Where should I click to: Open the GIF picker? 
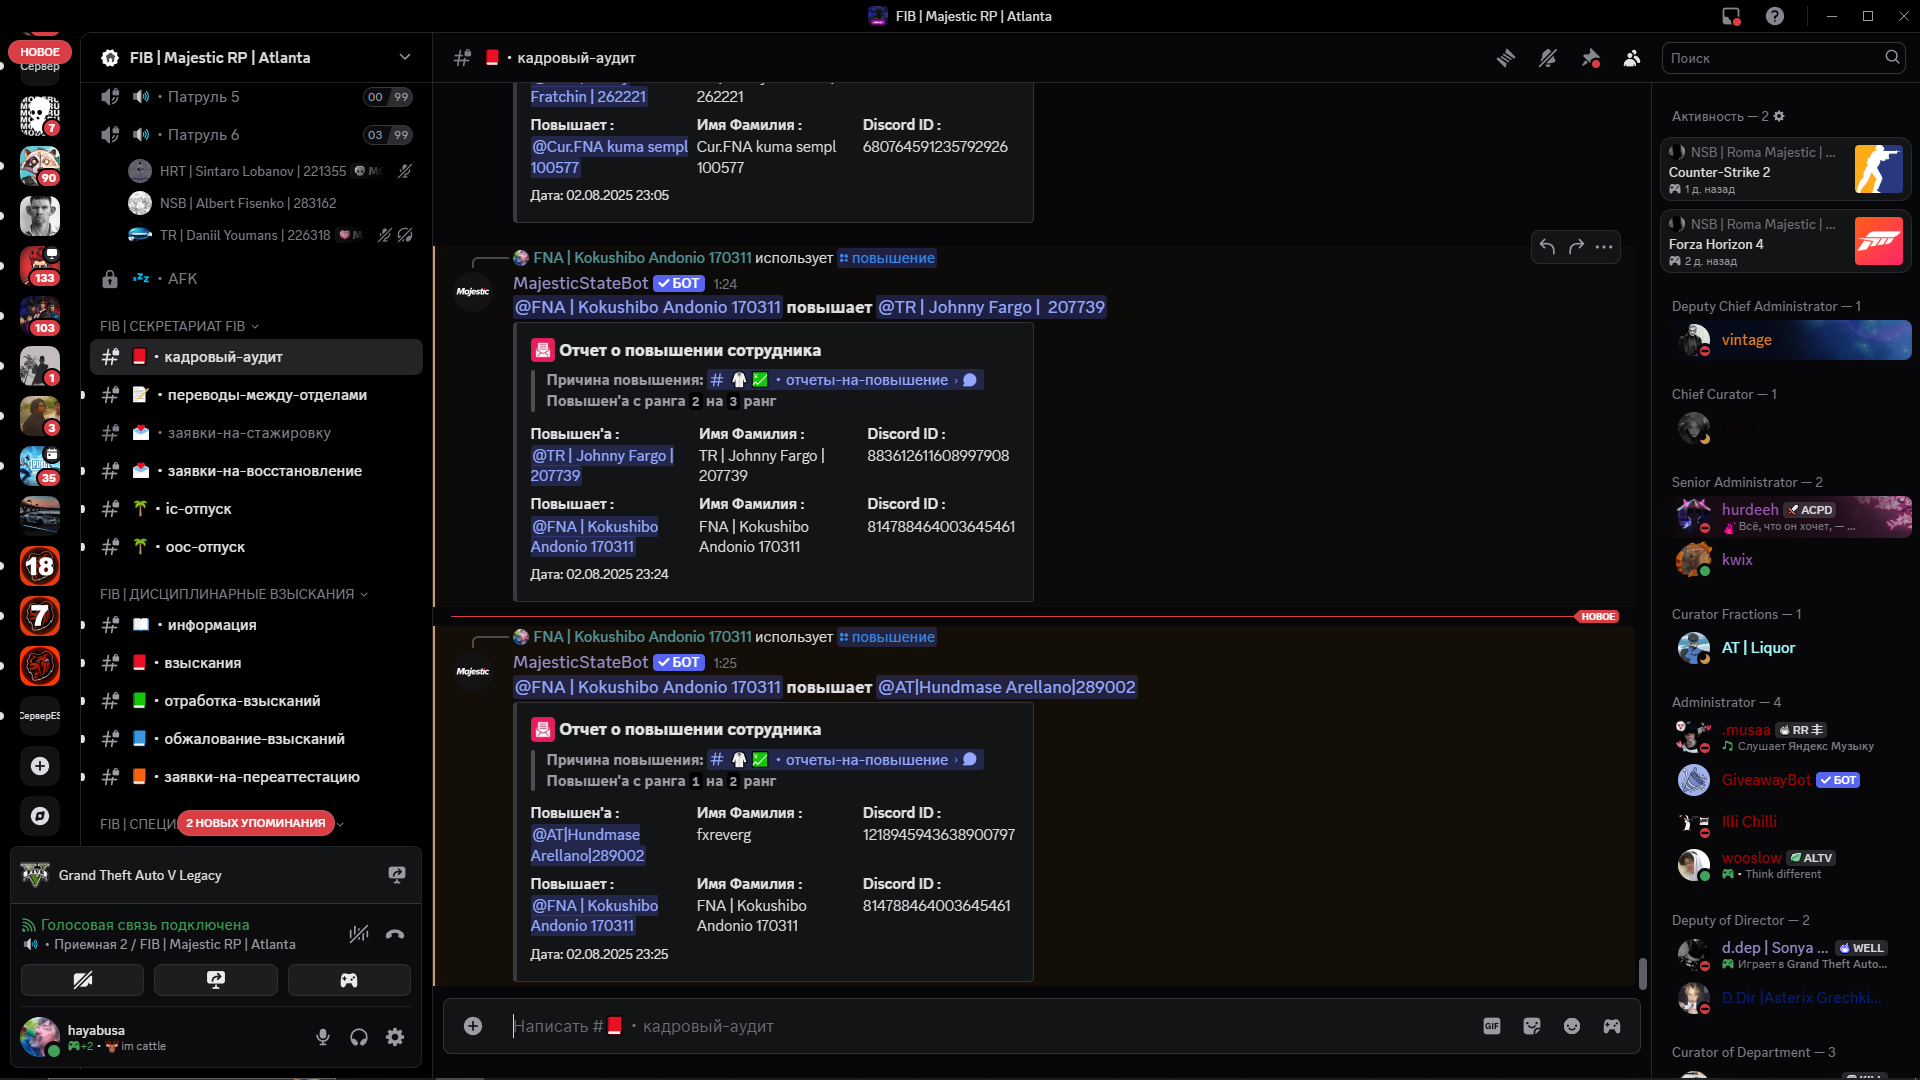tap(1492, 1026)
